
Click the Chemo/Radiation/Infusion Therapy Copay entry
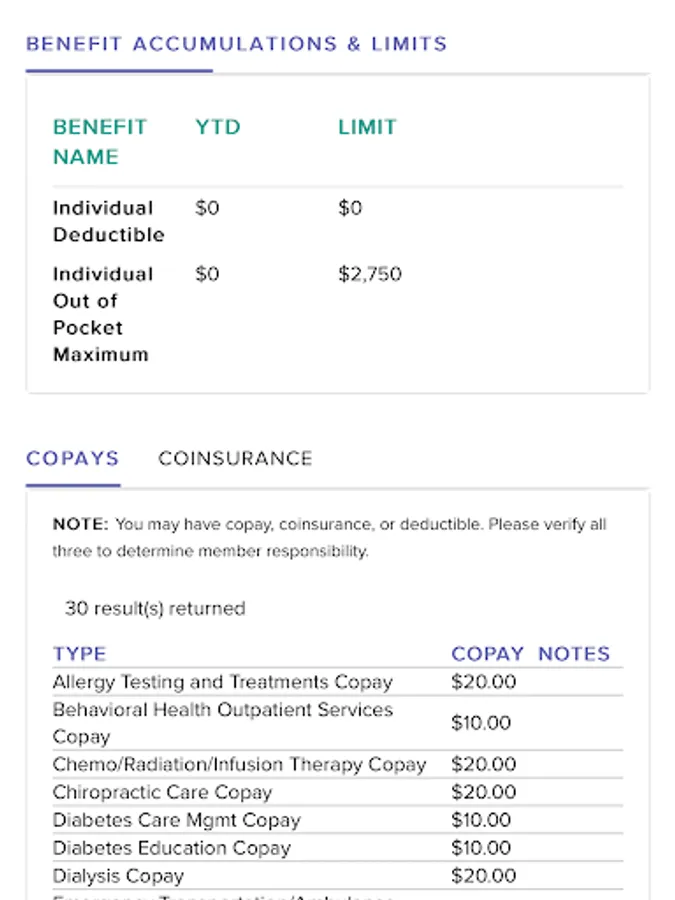point(239,765)
